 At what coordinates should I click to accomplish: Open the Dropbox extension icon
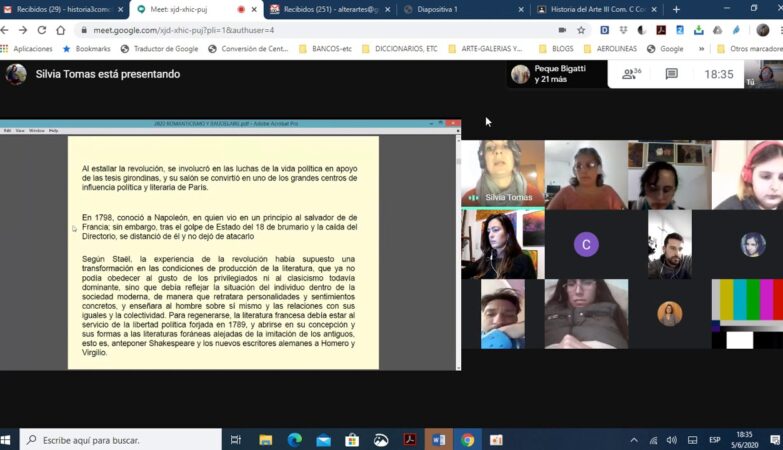click(623, 30)
